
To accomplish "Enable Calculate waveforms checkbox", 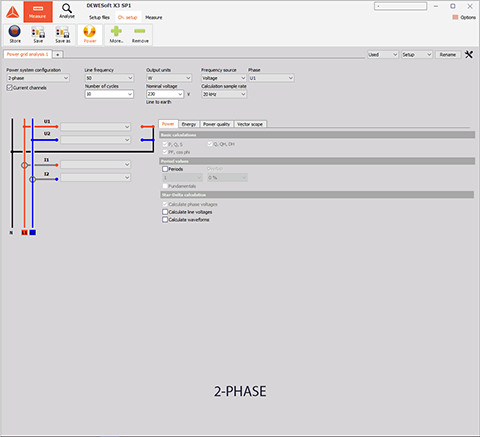I will click(165, 220).
